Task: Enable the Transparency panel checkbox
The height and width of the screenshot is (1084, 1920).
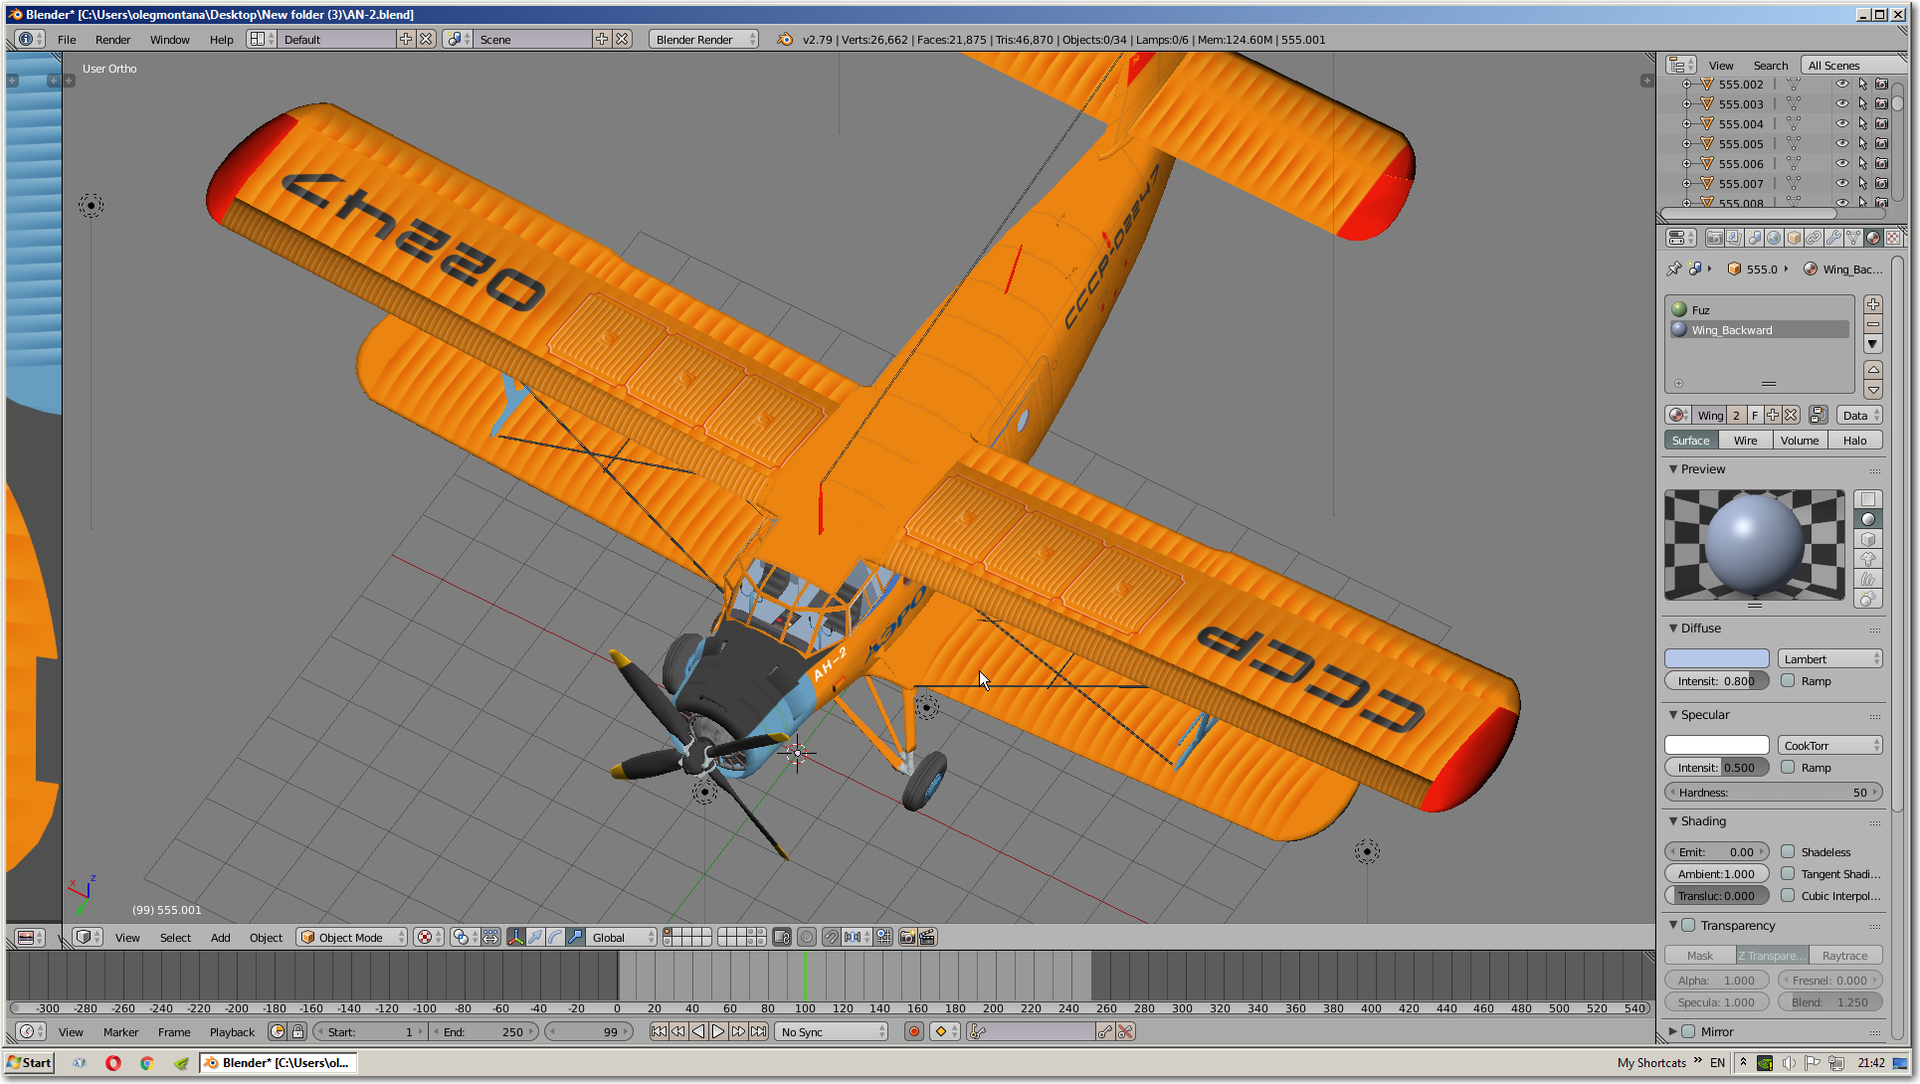Action: tap(1689, 925)
